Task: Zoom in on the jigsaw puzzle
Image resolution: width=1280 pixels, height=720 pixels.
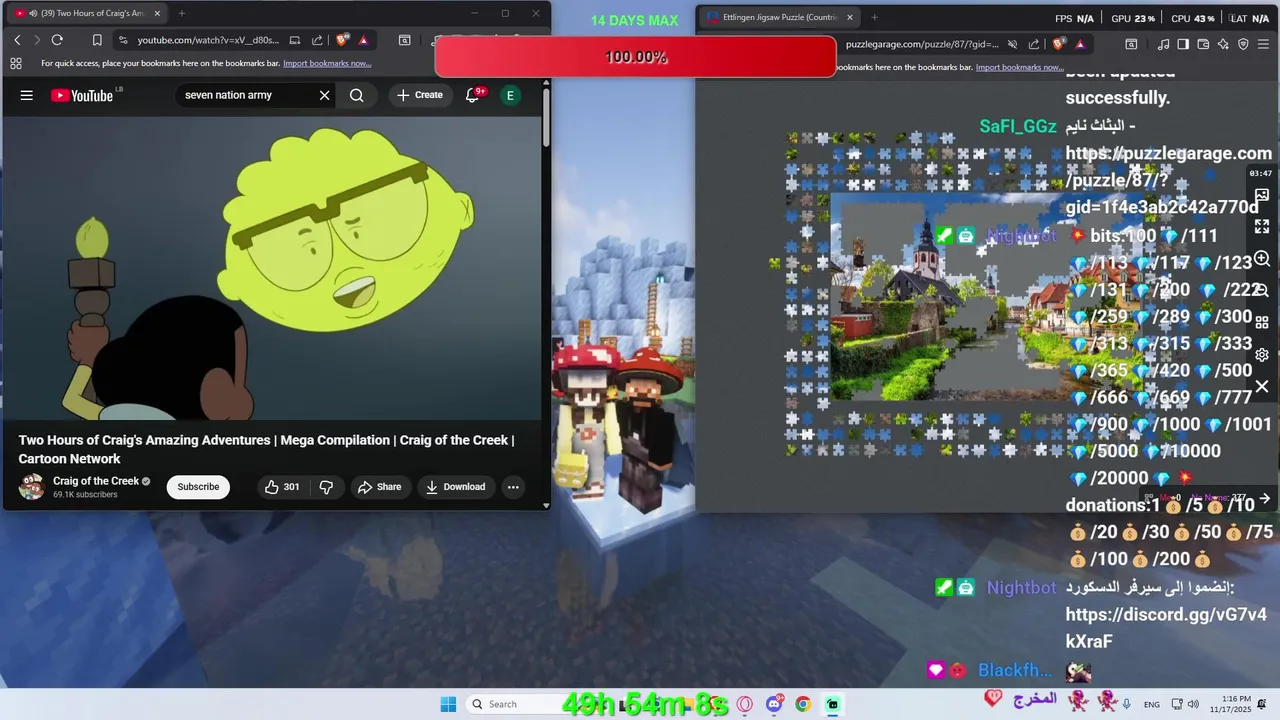Action: (x=1262, y=259)
